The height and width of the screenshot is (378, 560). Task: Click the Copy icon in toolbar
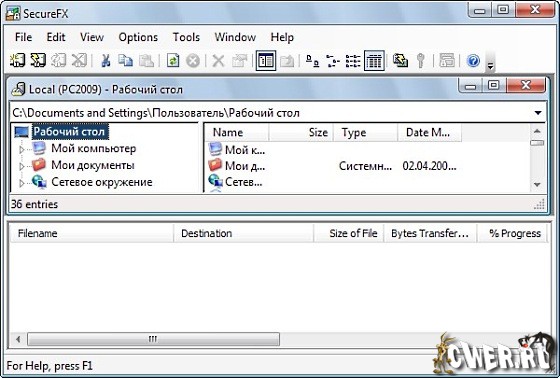[125, 61]
